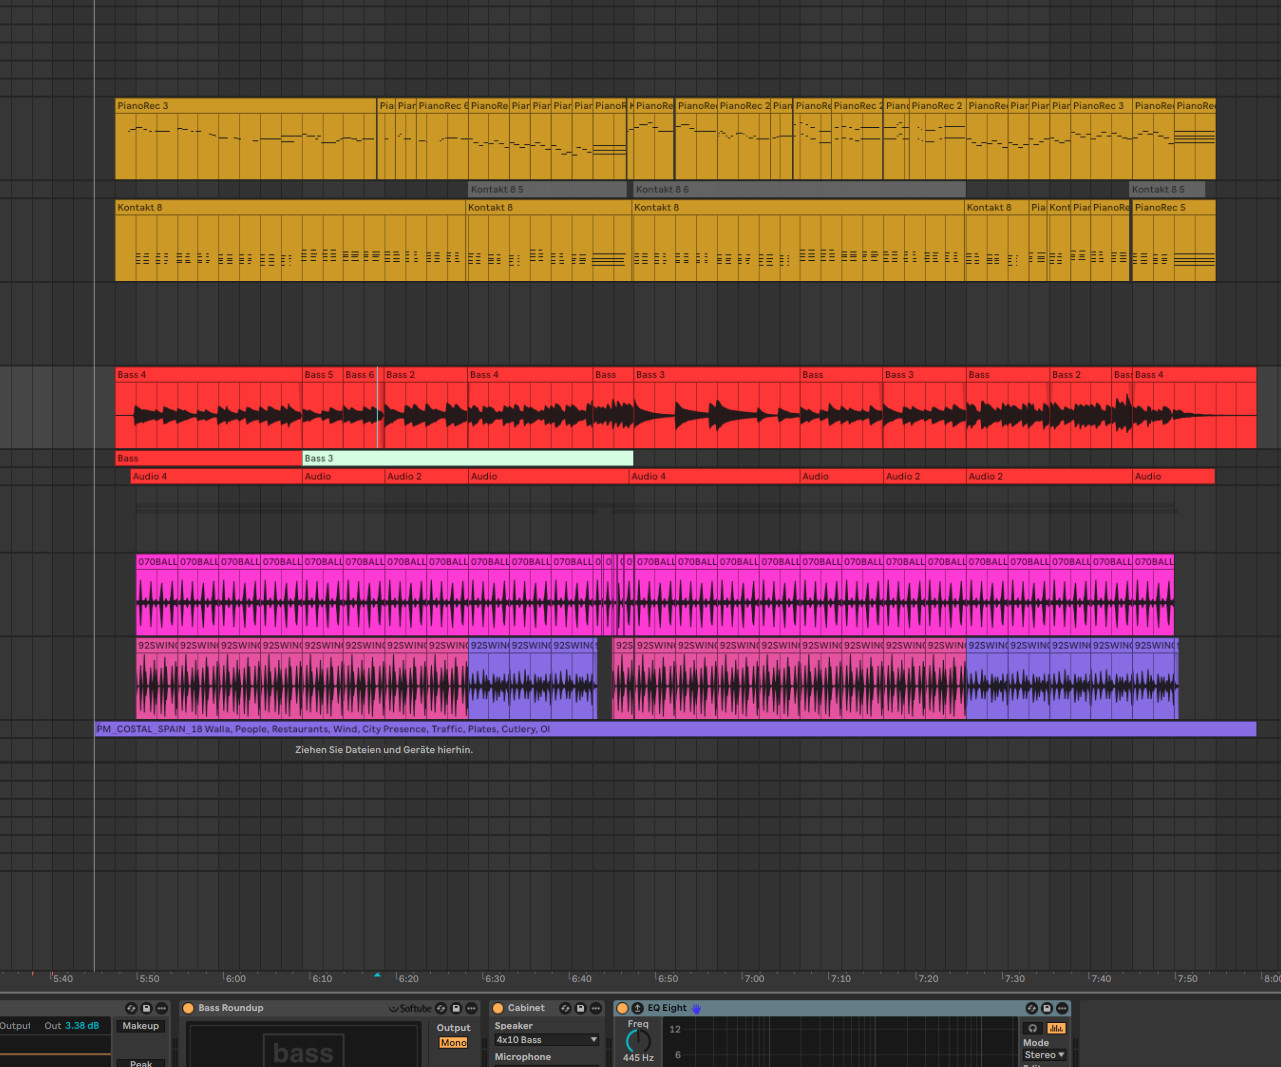Save the Cabinet device preset
The height and width of the screenshot is (1067, 1281).
click(x=580, y=1008)
